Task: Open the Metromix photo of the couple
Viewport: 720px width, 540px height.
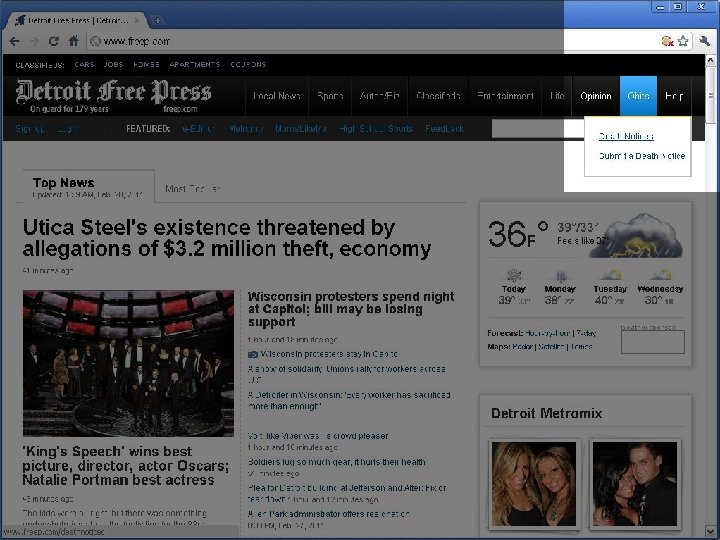Action: point(635,484)
